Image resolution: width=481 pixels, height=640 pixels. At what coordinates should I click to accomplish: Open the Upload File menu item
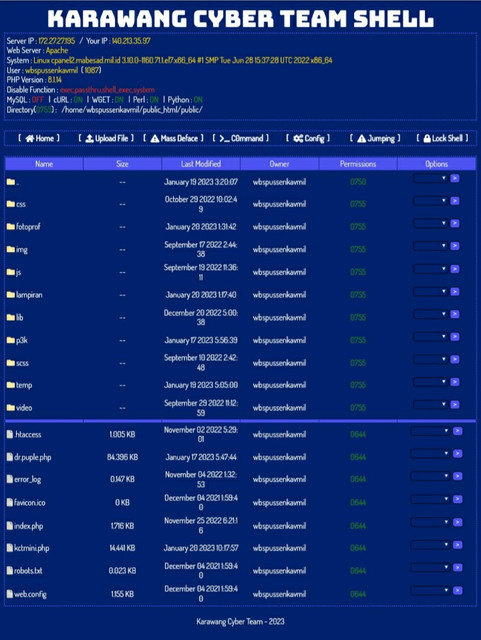pos(106,138)
